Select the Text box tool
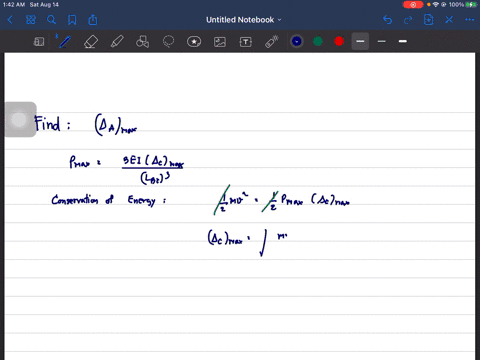 pos(246,42)
